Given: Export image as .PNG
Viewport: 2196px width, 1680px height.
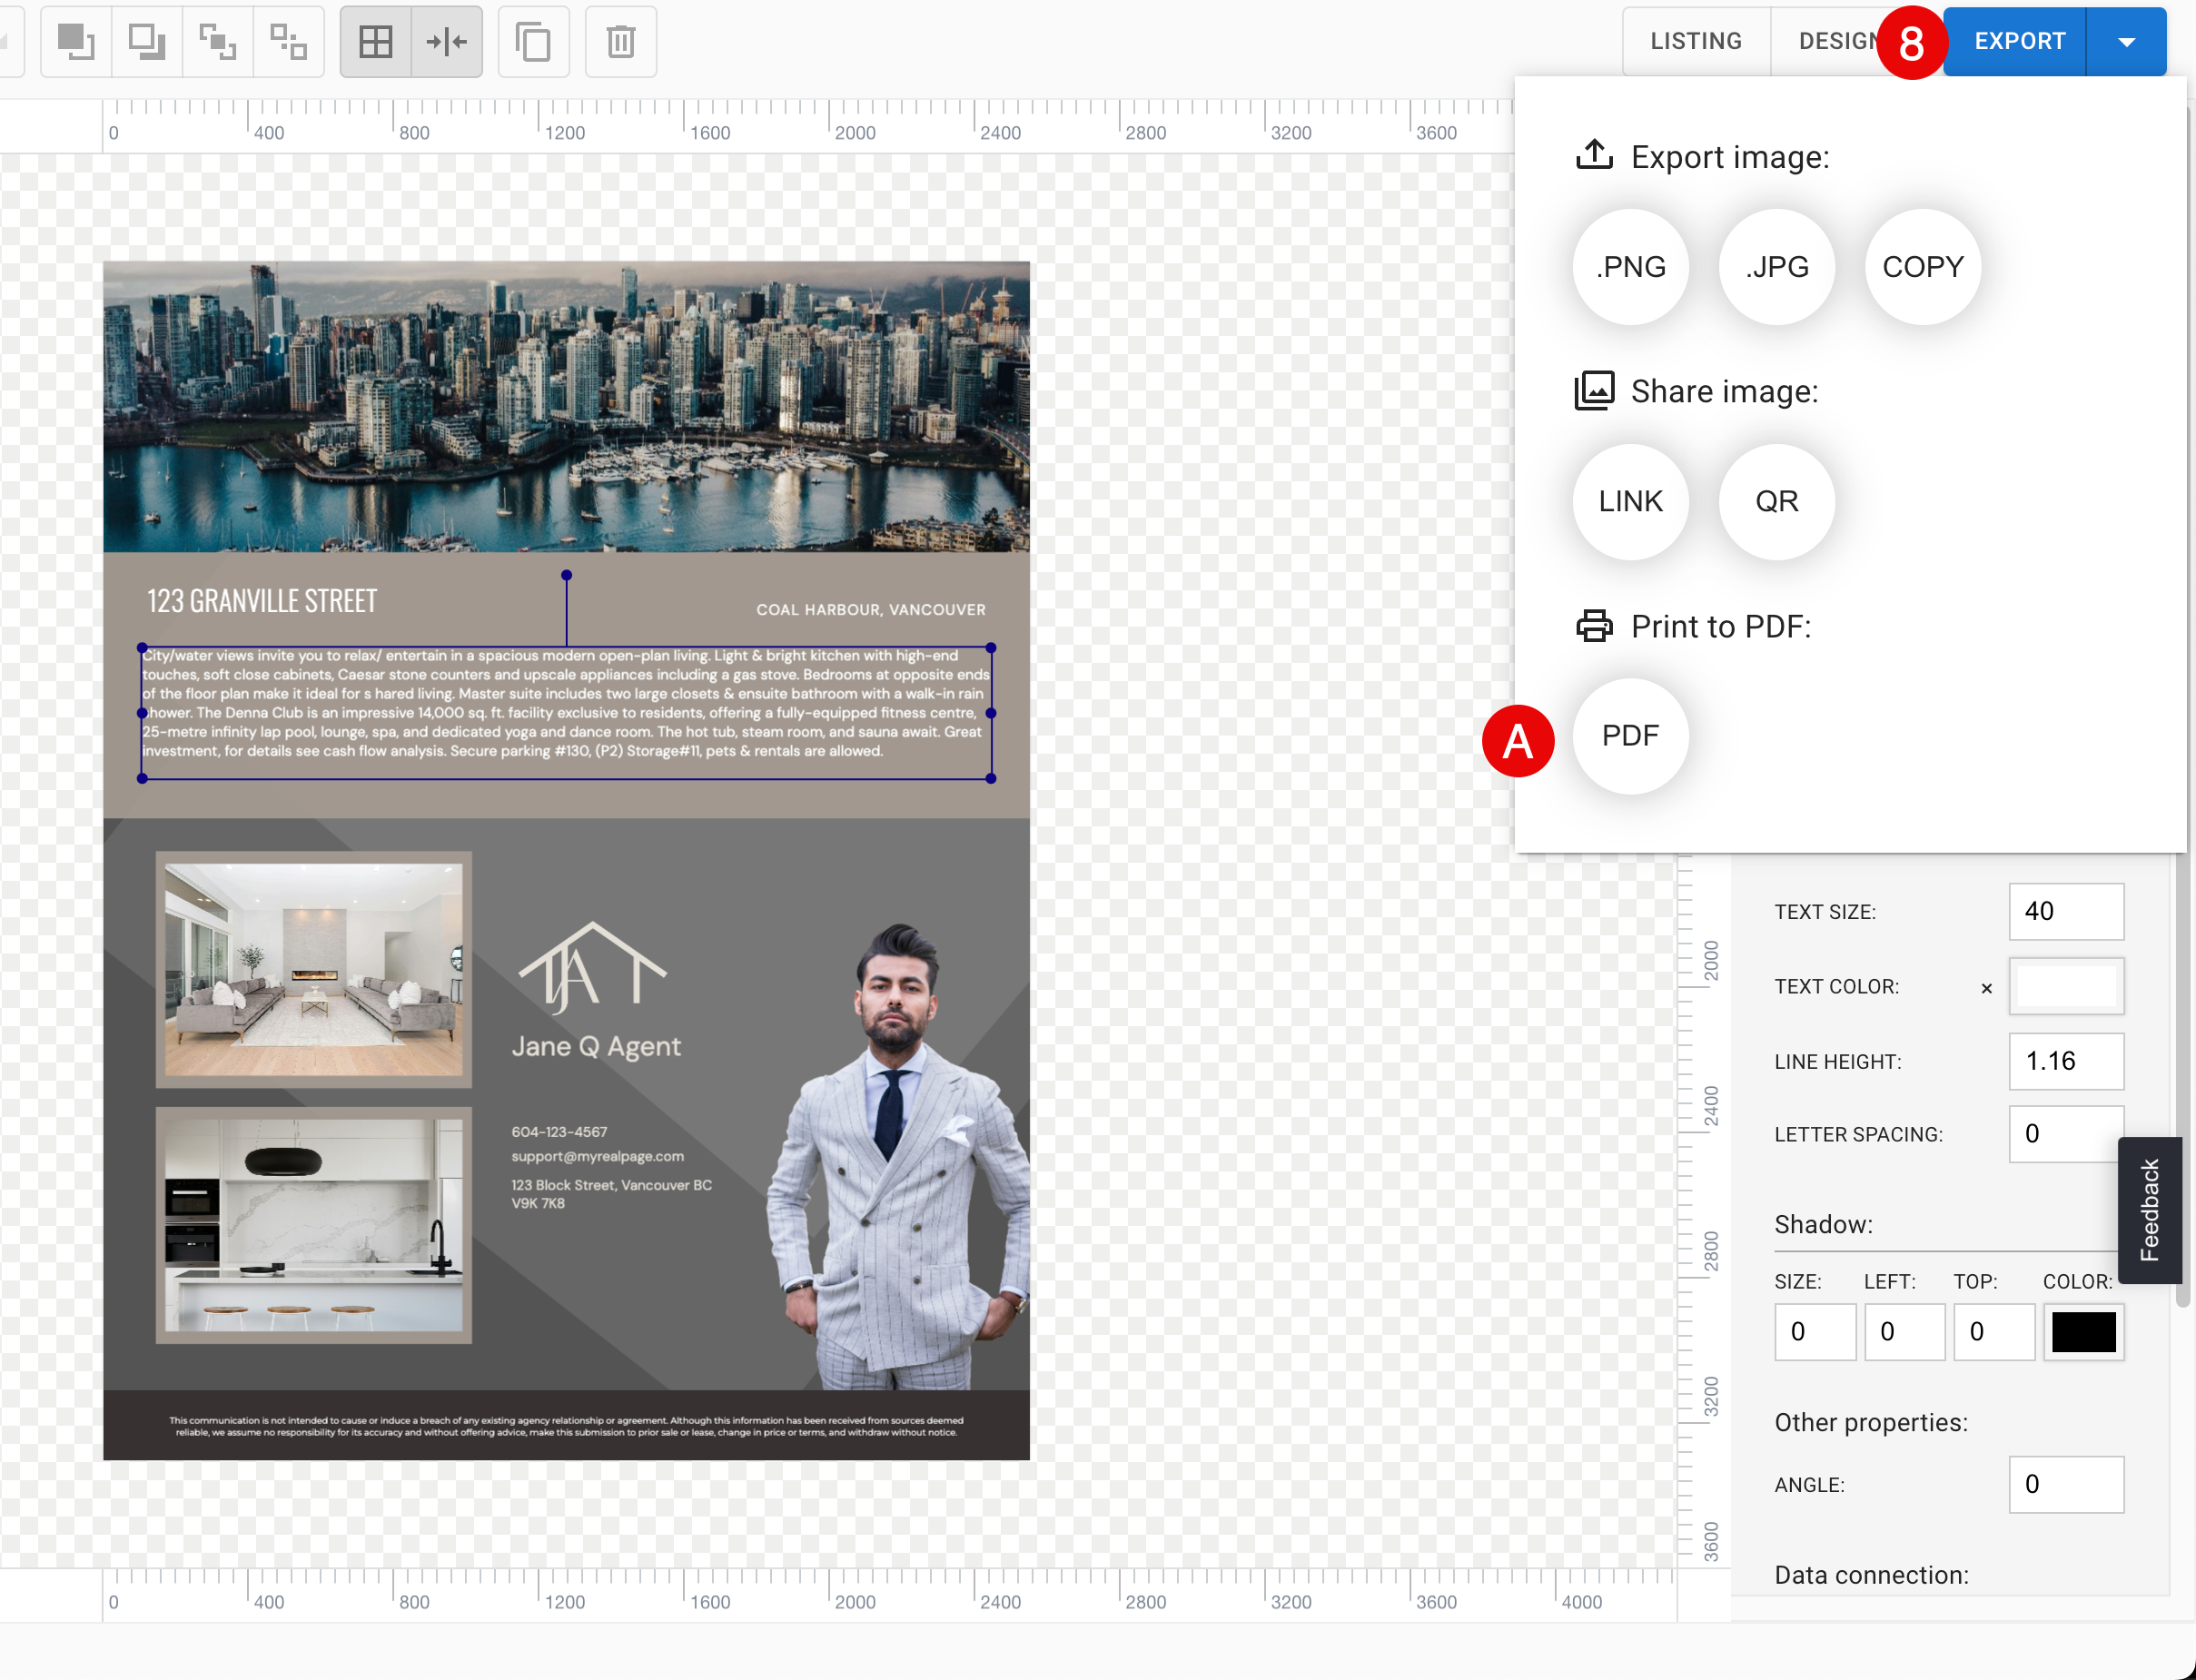Looking at the screenshot, I should [1631, 267].
